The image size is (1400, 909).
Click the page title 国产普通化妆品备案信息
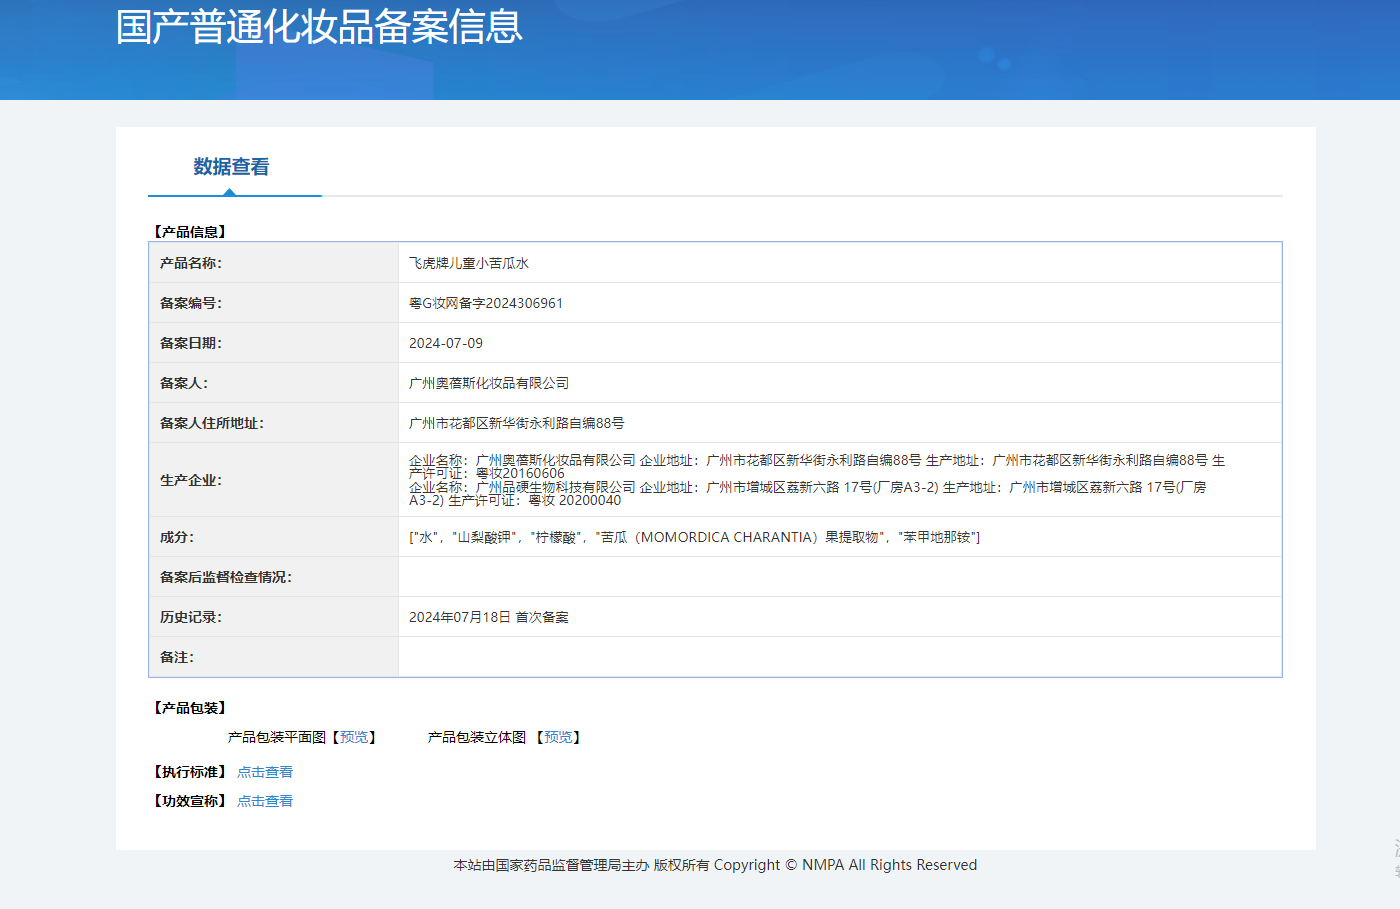[319, 26]
